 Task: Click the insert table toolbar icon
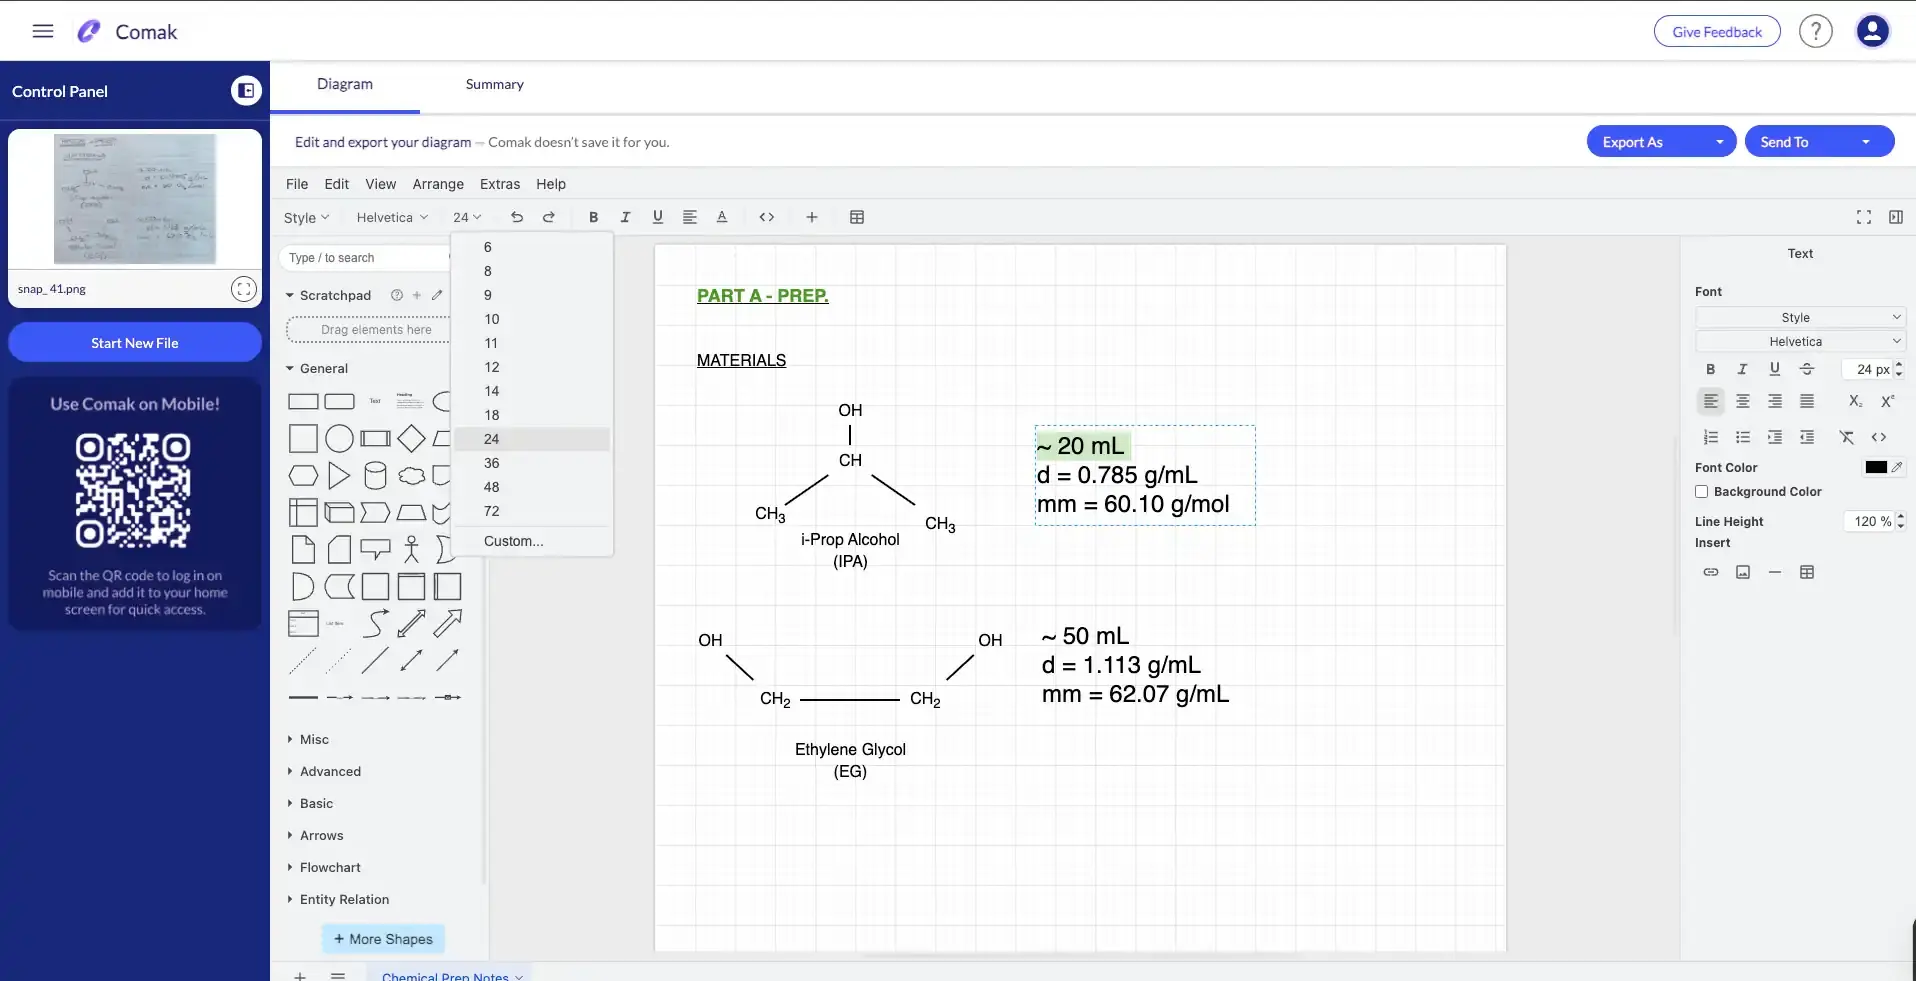pyautogui.click(x=857, y=217)
